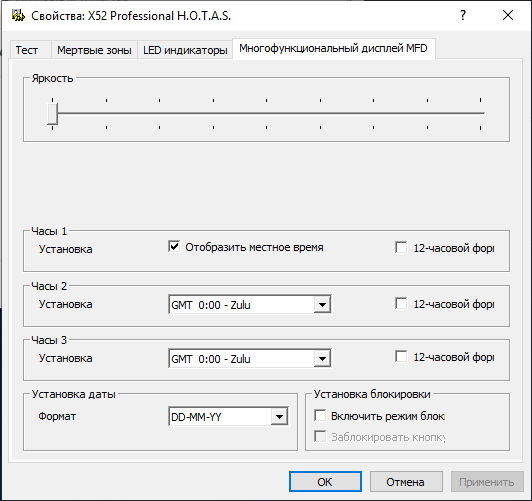
Task: Click the Яркость slider thumb
Action: coord(53,114)
